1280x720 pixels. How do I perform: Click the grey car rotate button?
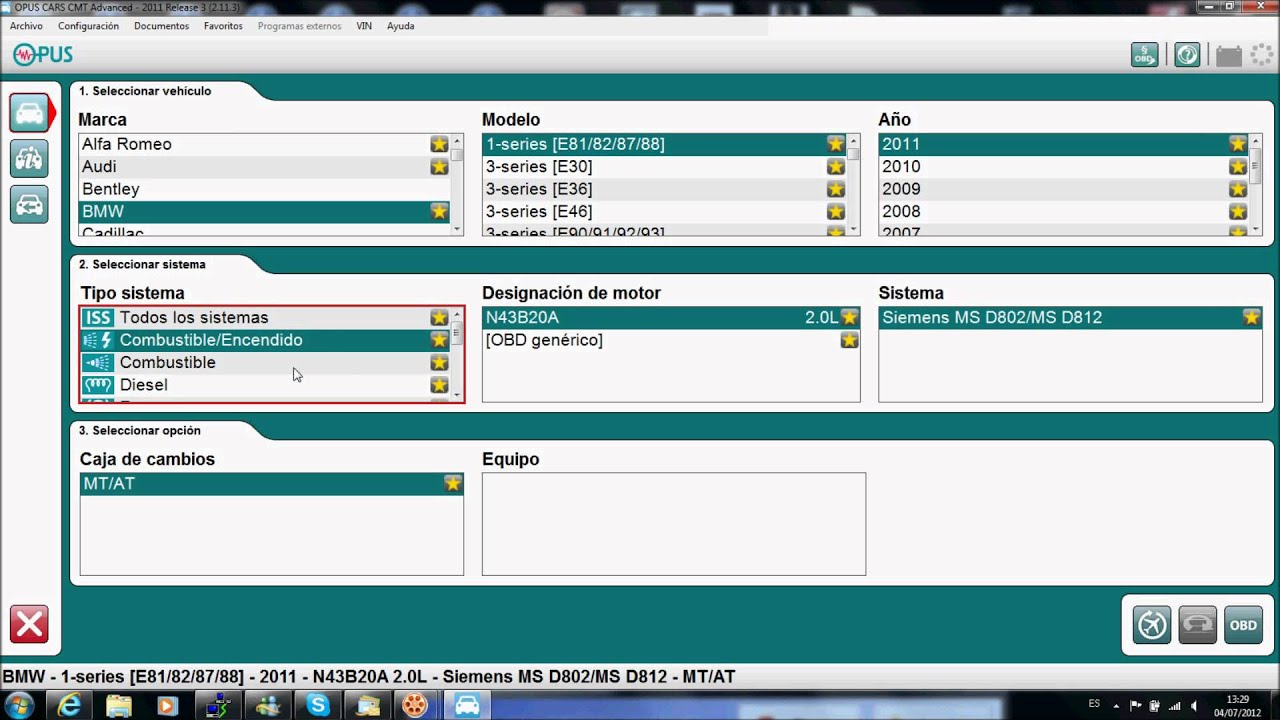(1197, 625)
